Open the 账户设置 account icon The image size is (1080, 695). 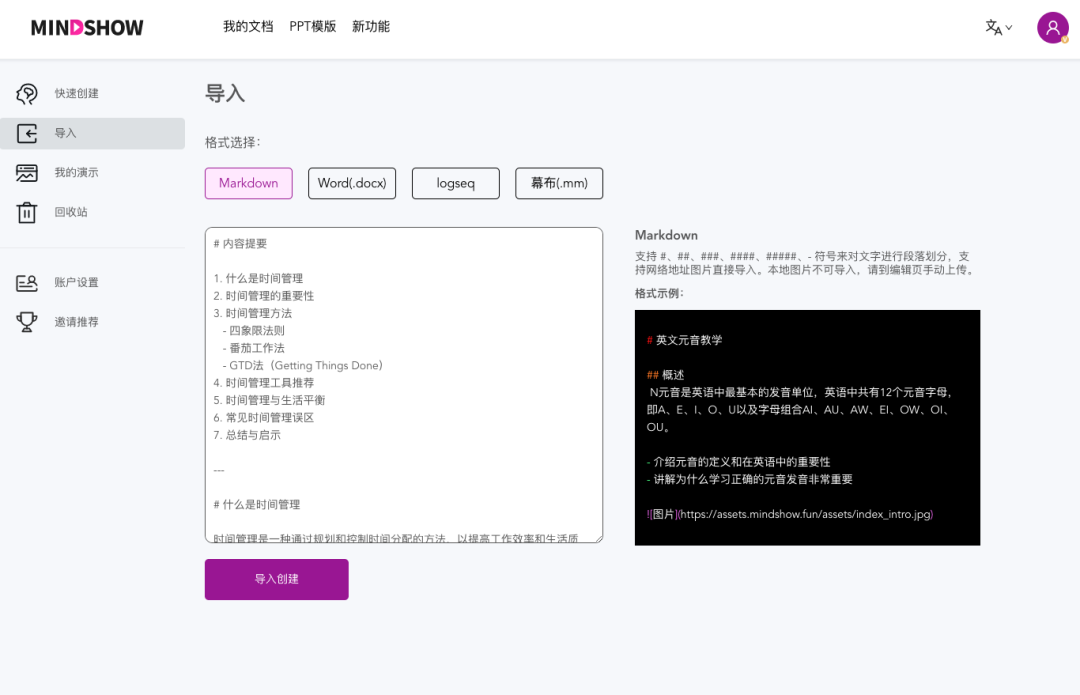[x=27, y=282]
